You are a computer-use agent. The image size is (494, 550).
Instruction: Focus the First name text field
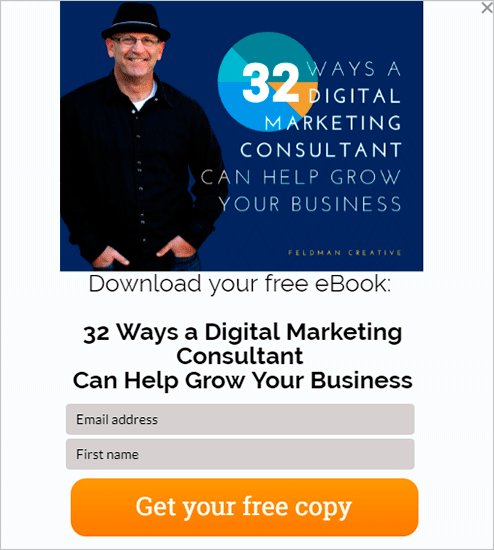[240, 454]
